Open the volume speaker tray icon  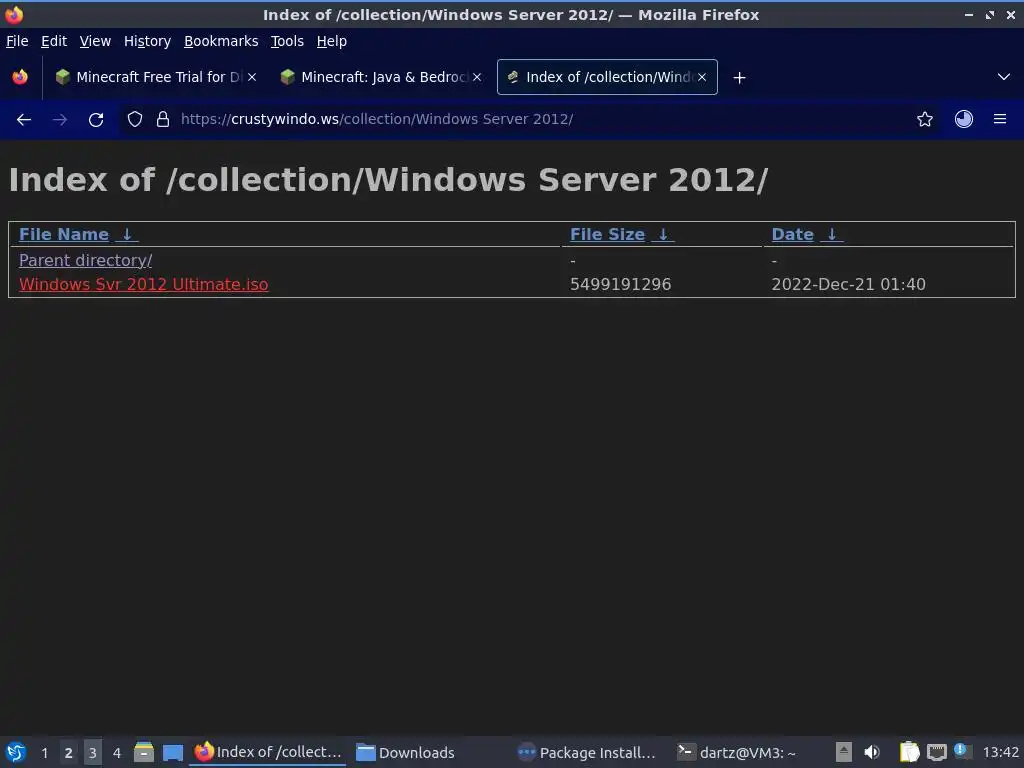(872, 752)
